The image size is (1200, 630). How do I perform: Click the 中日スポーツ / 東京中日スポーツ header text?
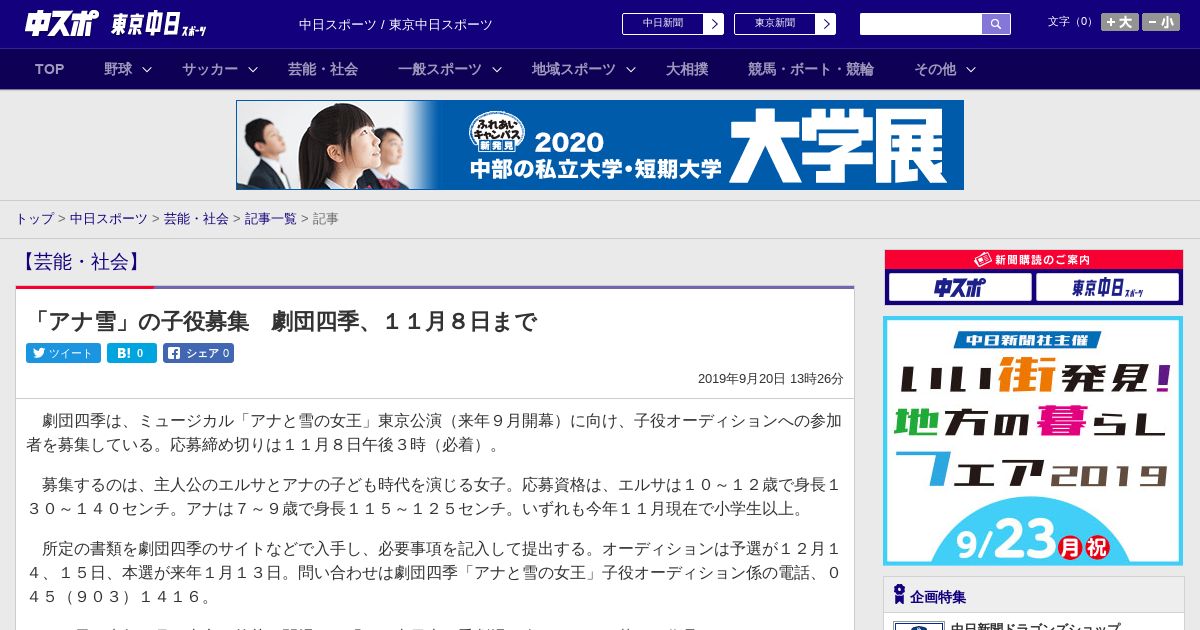[x=396, y=24]
